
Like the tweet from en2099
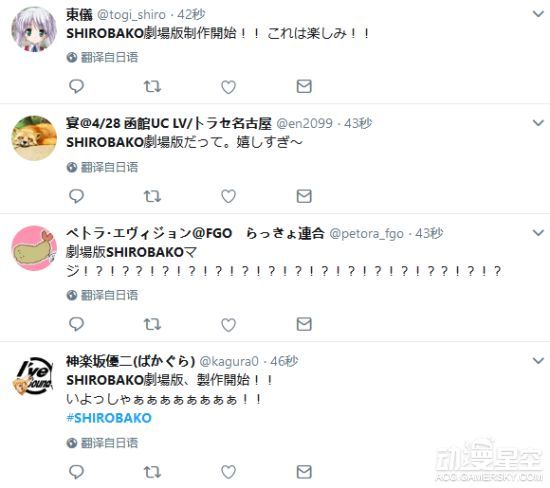point(228,196)
